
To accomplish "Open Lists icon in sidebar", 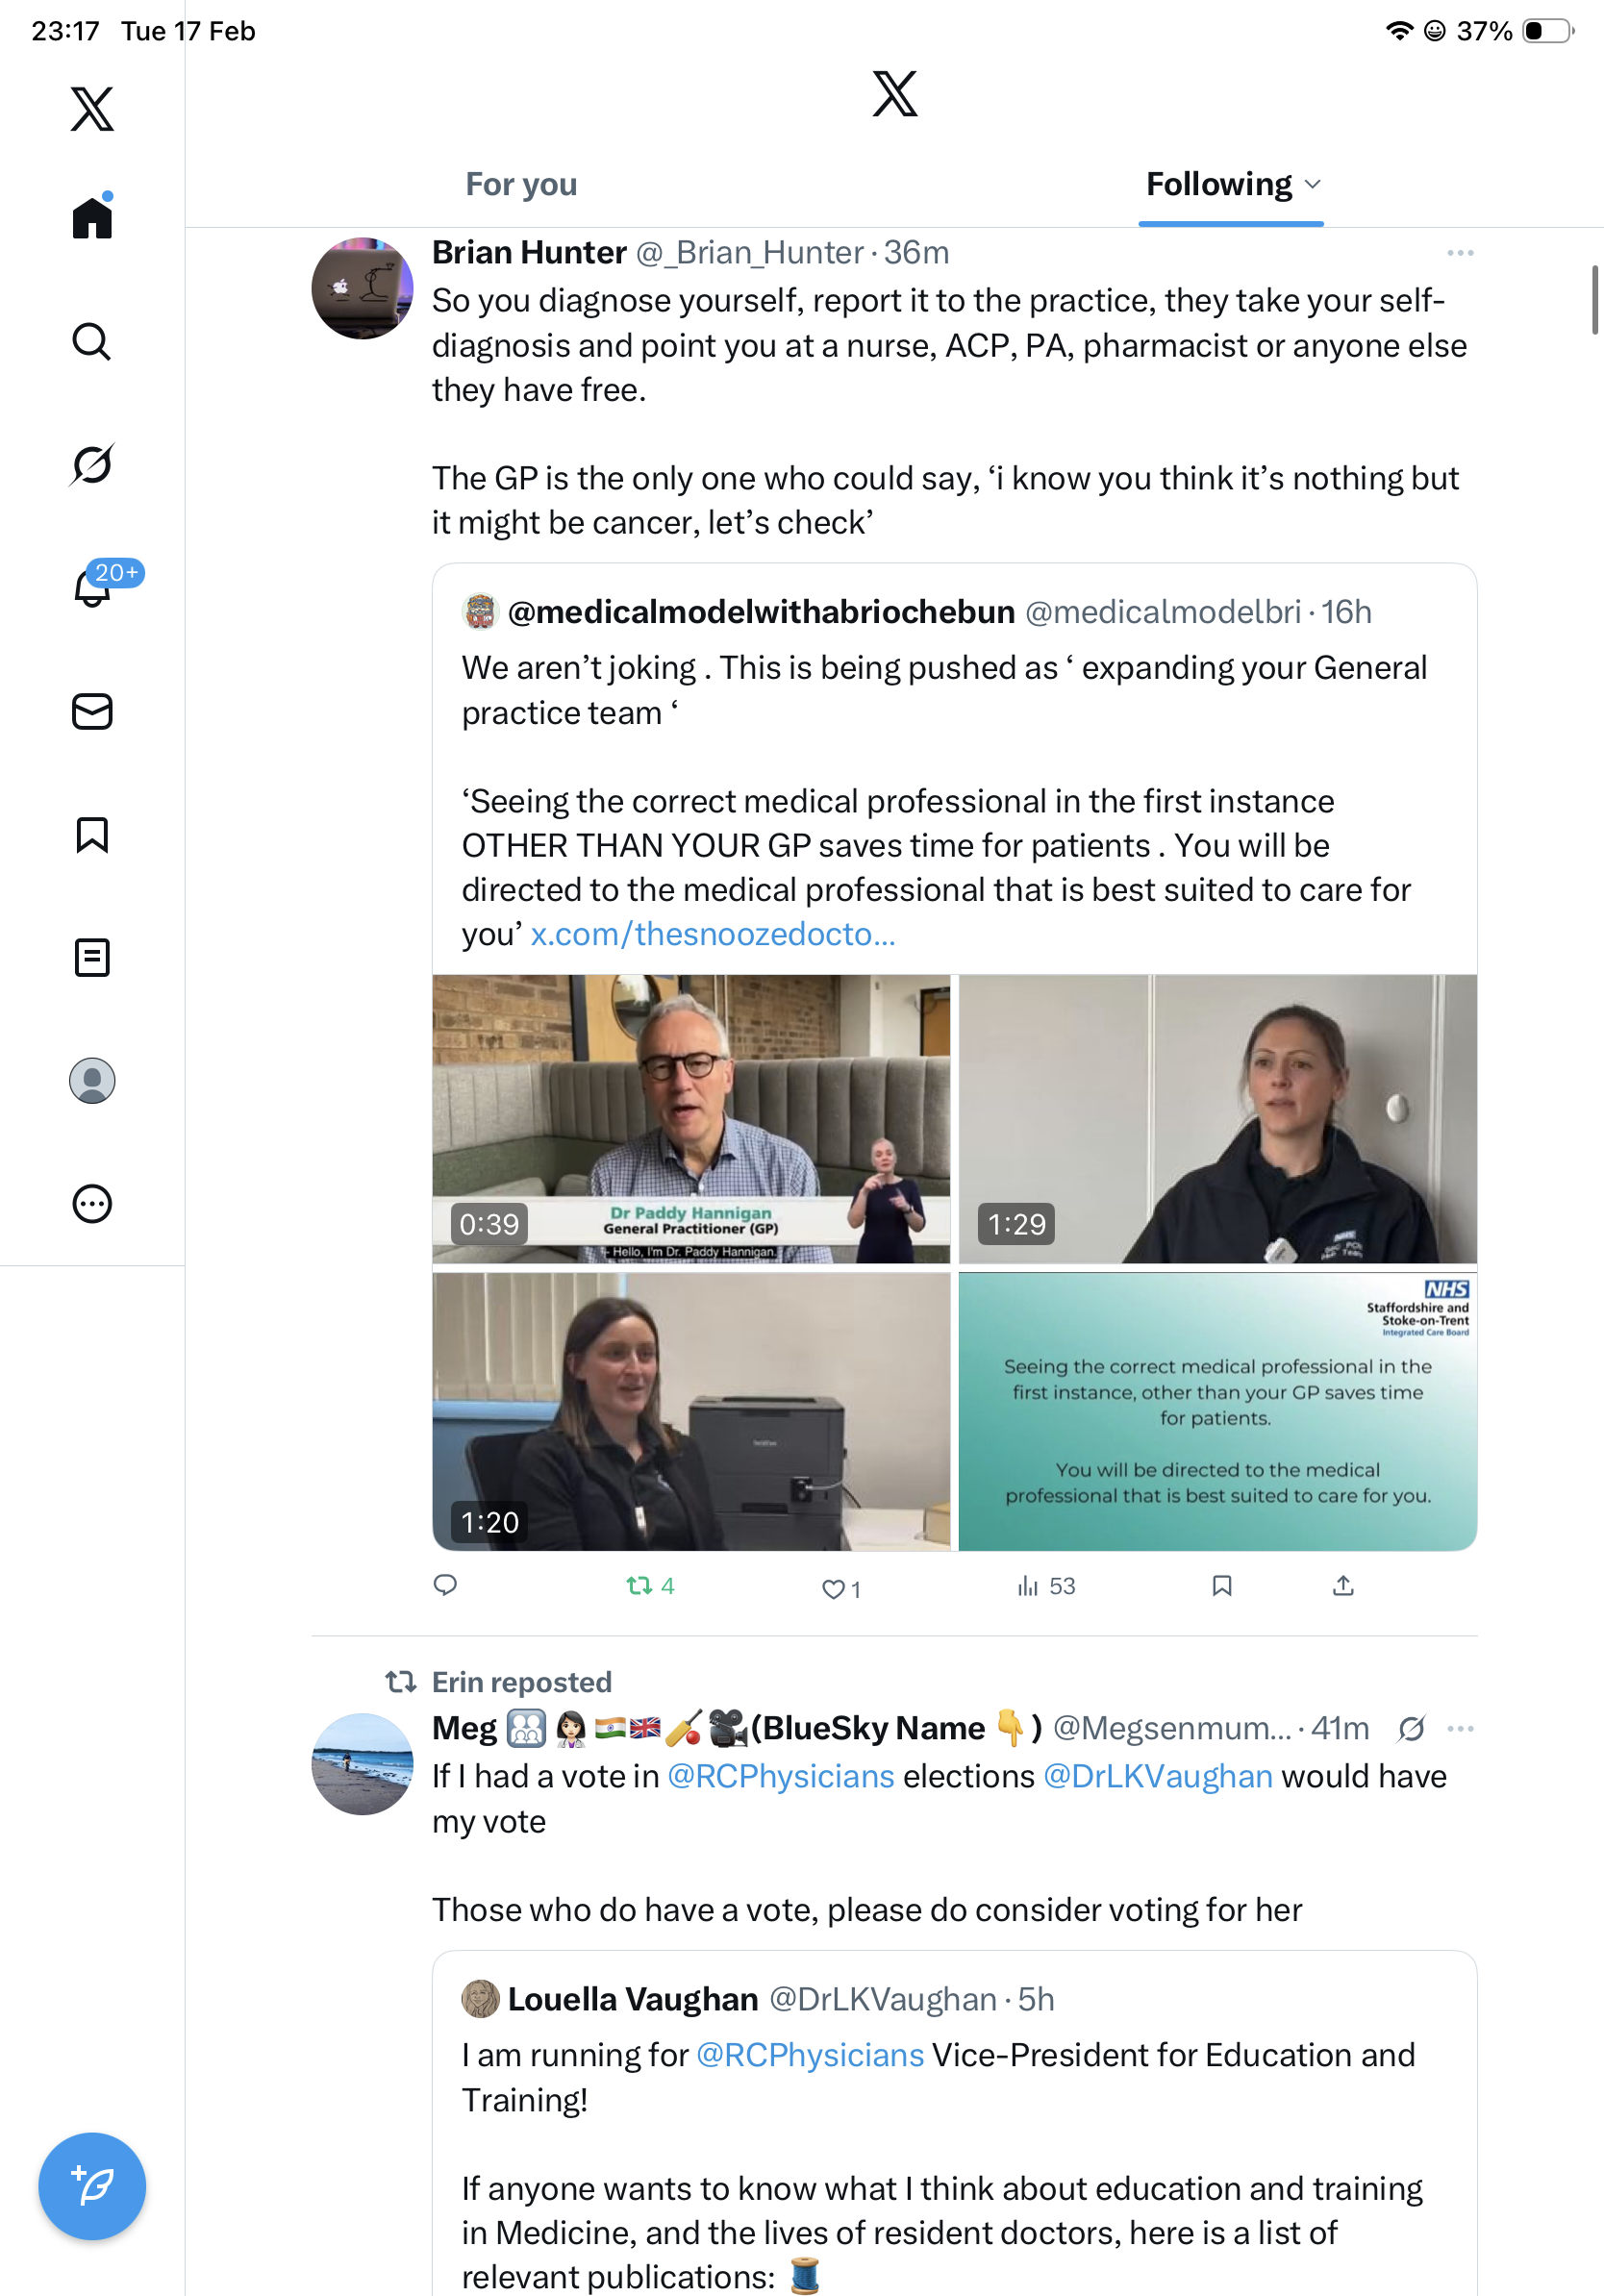I will click(x=92, y=958).
